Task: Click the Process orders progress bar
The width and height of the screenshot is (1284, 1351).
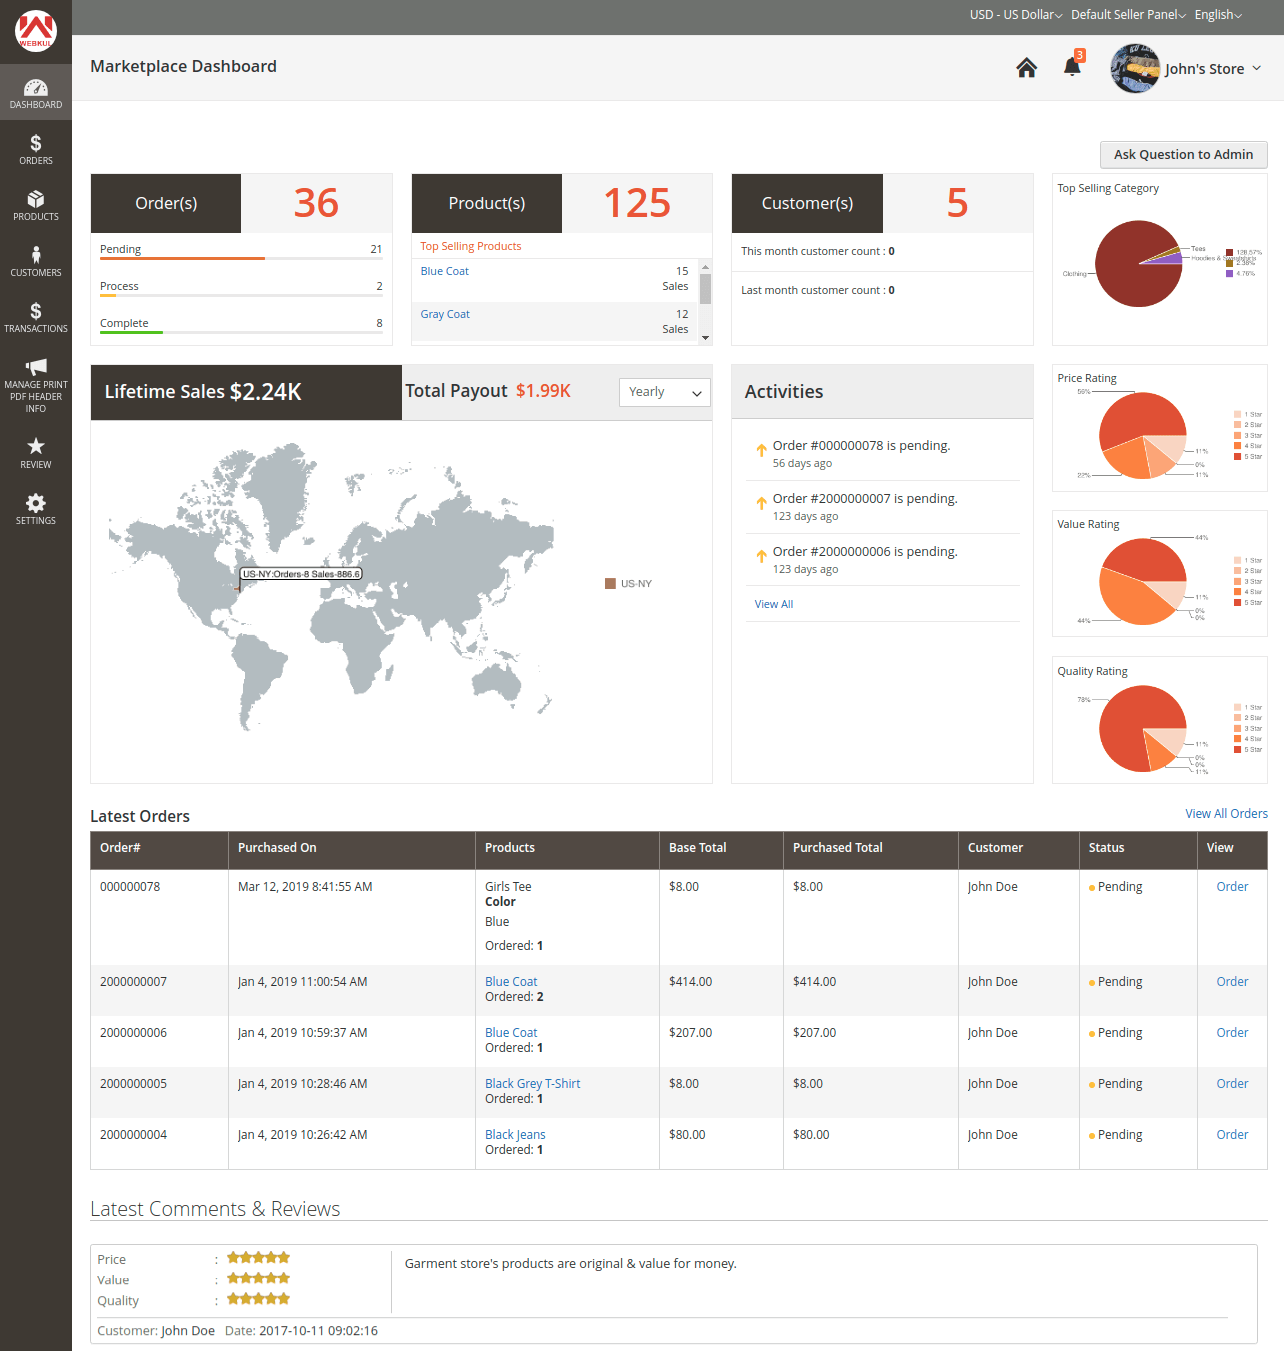Action: click(x=241, y=295)
